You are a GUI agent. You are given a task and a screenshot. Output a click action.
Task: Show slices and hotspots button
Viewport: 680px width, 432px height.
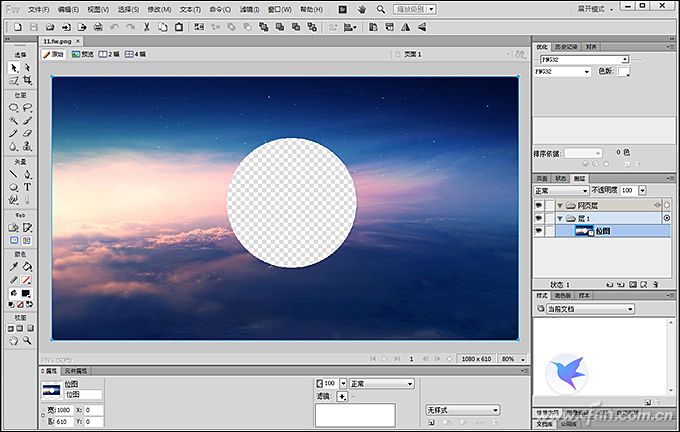coord(27,240)
